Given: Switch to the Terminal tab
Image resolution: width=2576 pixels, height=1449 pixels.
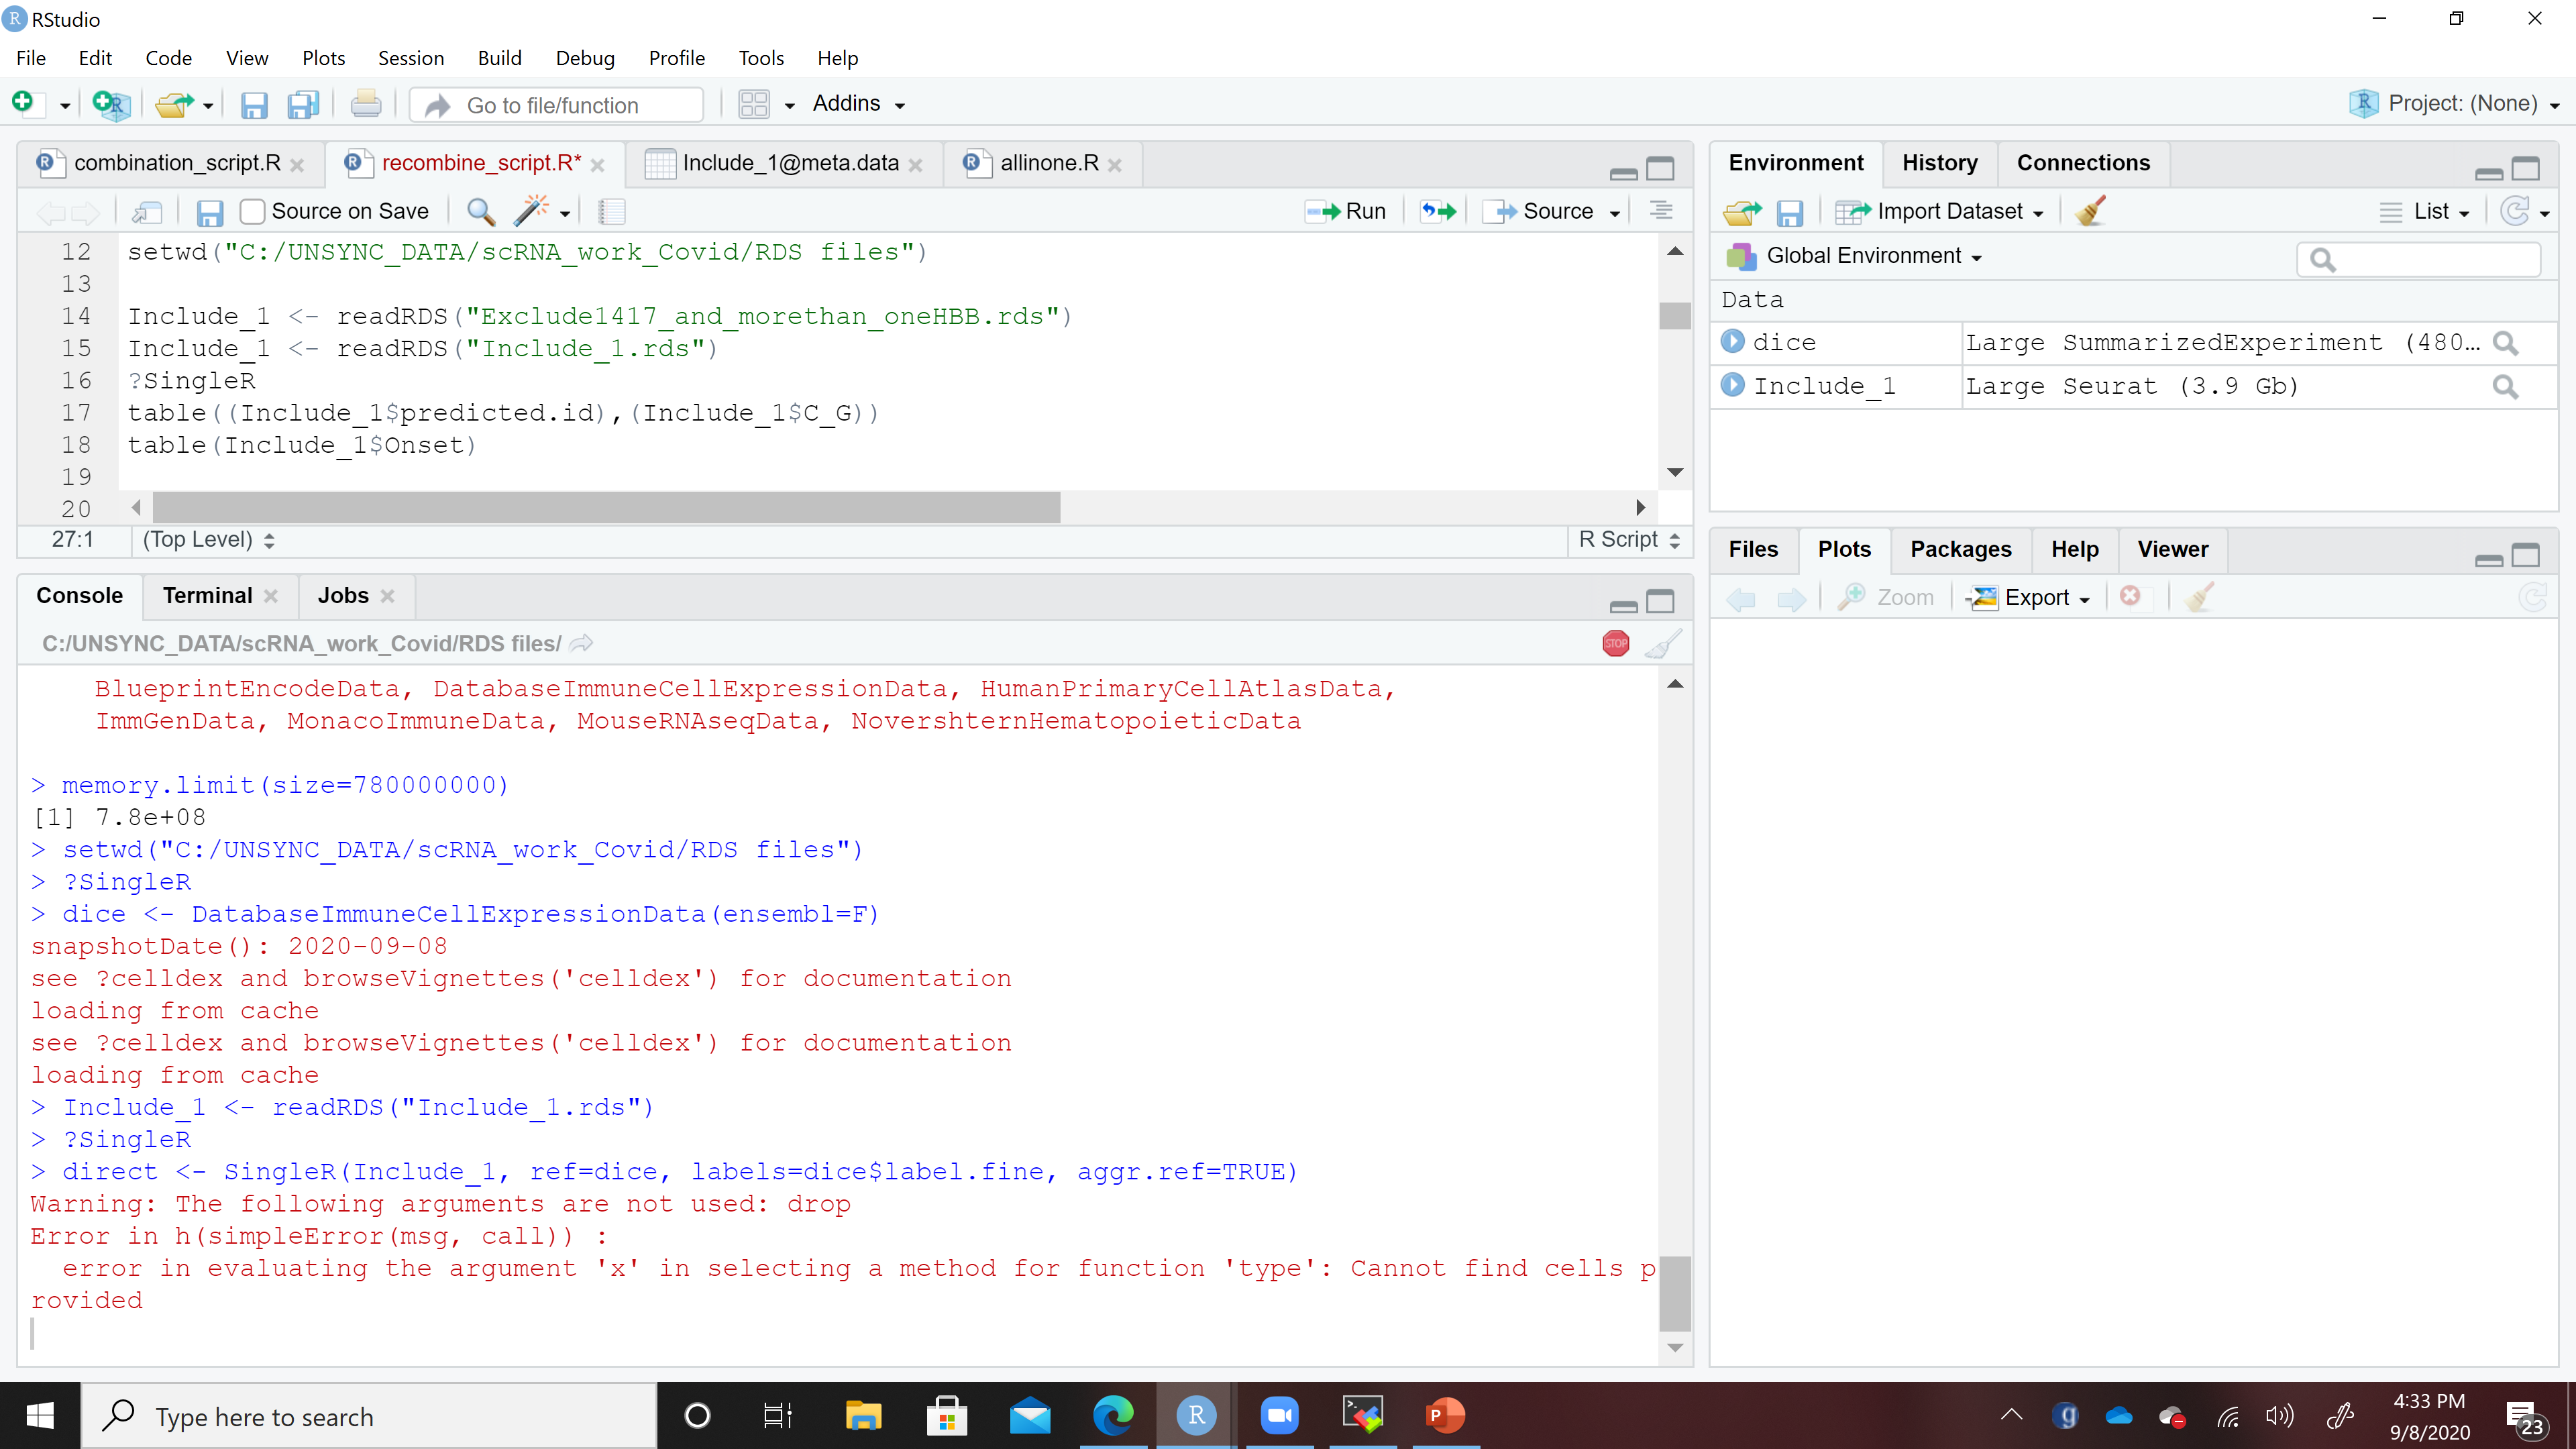Looking at the screenshot, I should pyautogui.click(x=206, y=595).
